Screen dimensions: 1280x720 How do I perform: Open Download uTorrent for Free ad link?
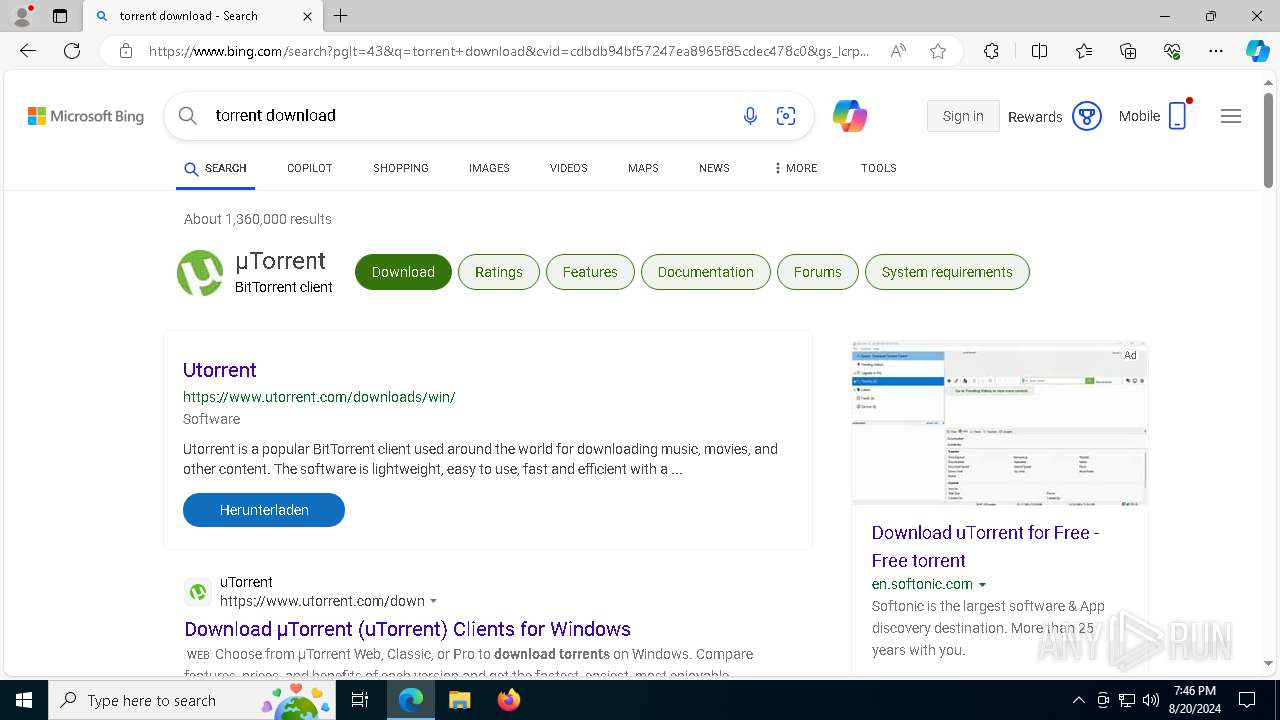[x=985, y=547]
